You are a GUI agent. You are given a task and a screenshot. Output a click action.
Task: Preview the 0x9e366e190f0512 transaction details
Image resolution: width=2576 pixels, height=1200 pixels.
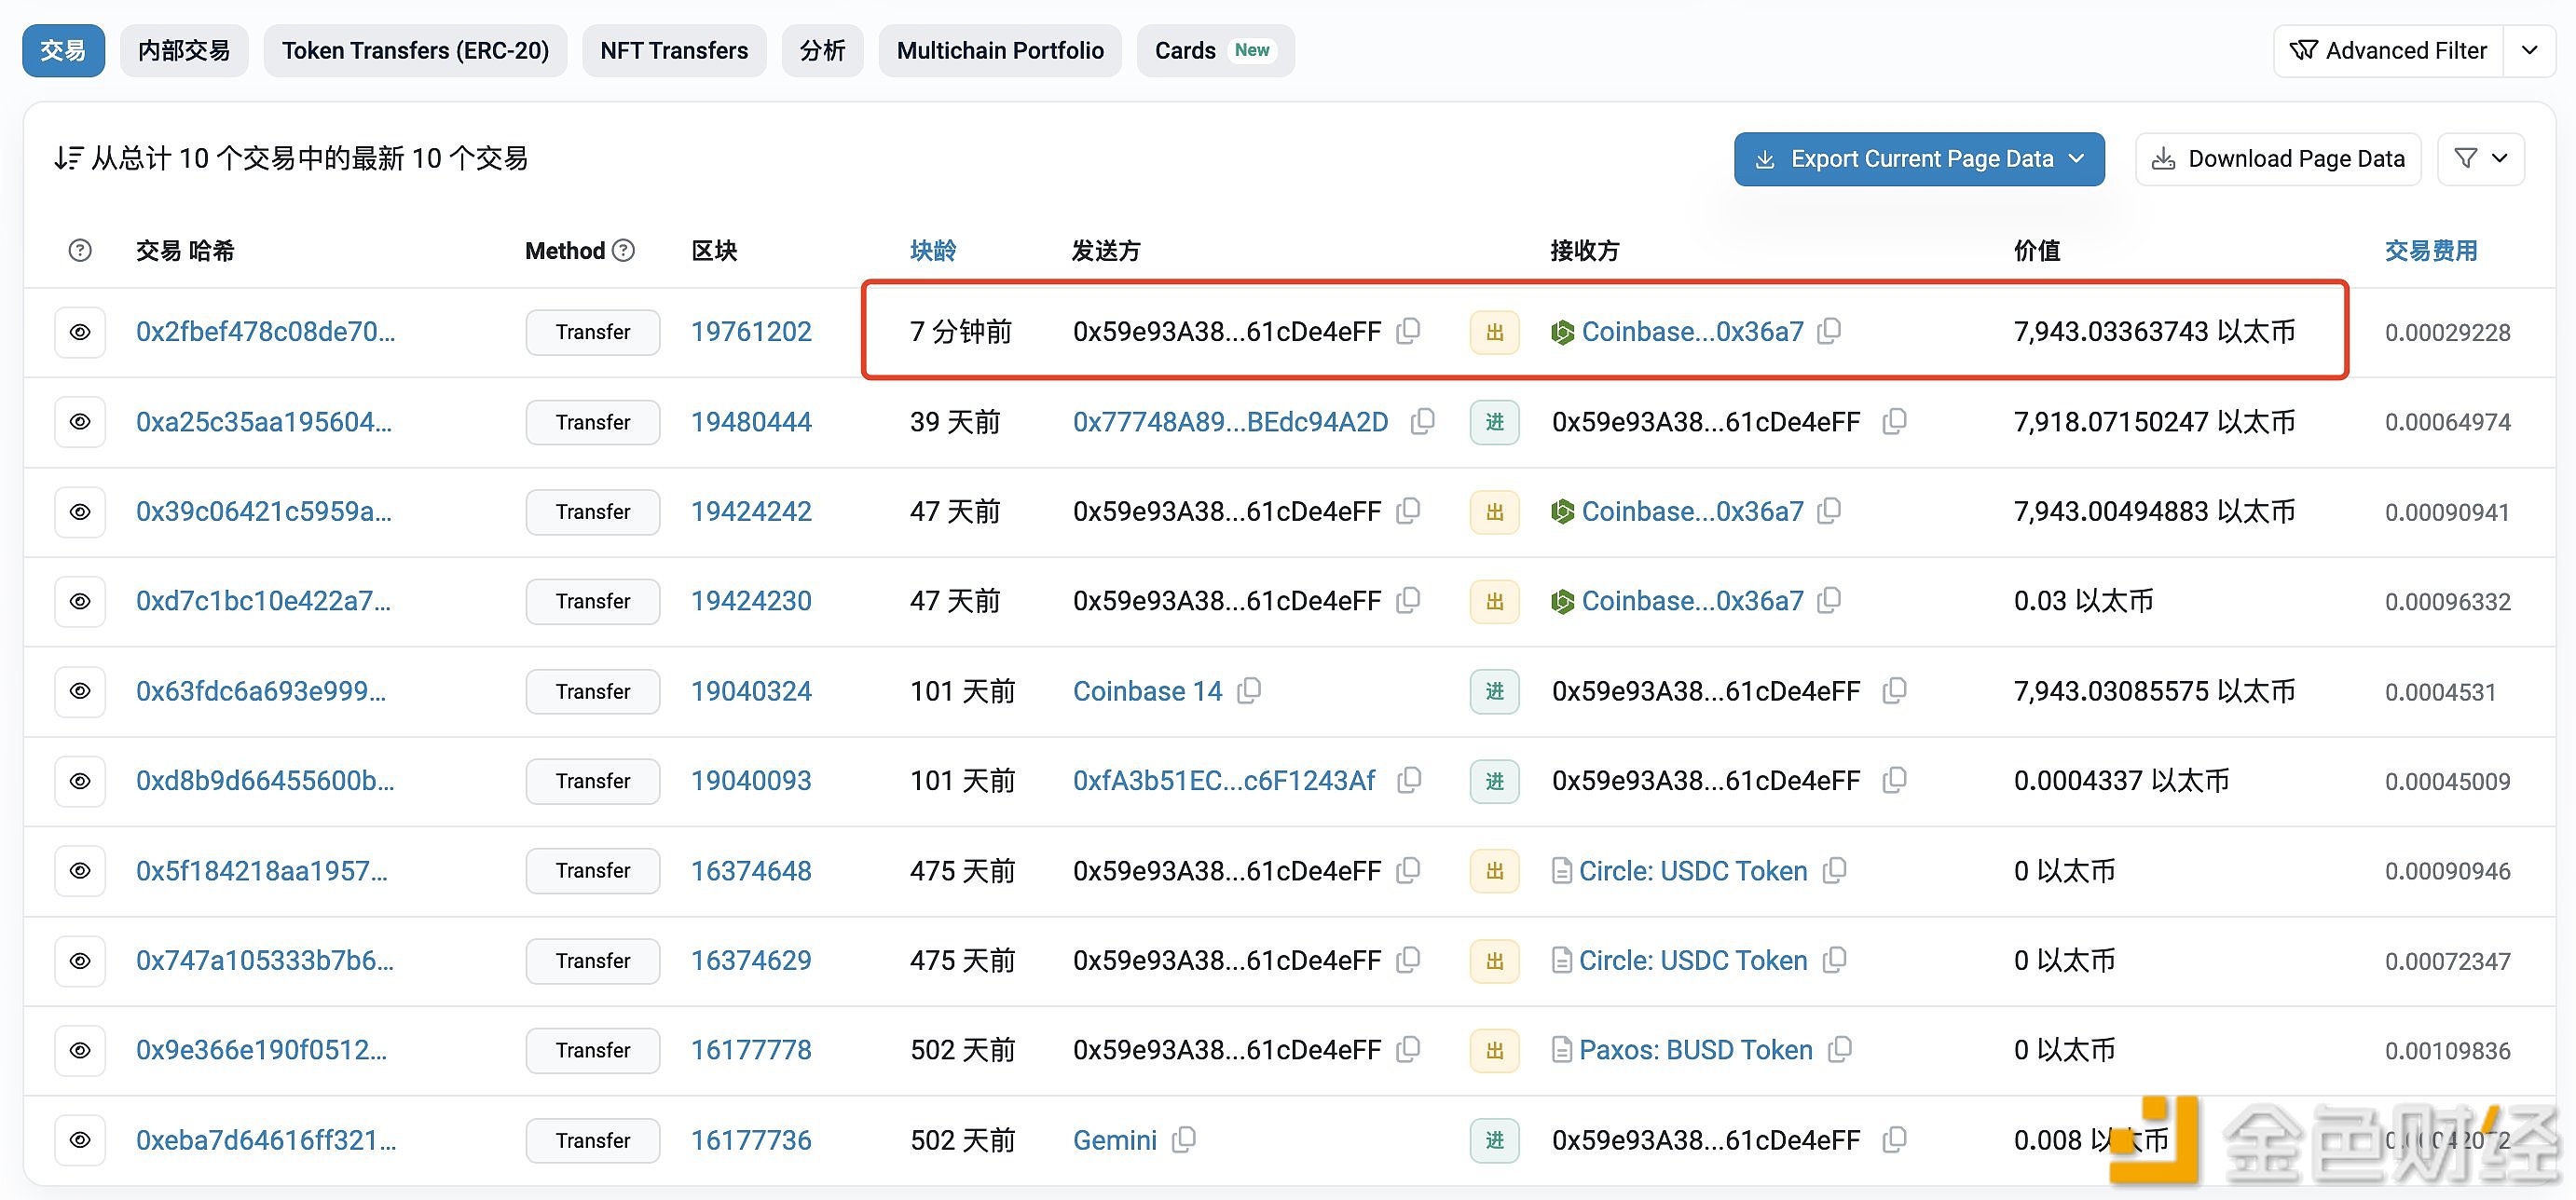(80, 1050)
